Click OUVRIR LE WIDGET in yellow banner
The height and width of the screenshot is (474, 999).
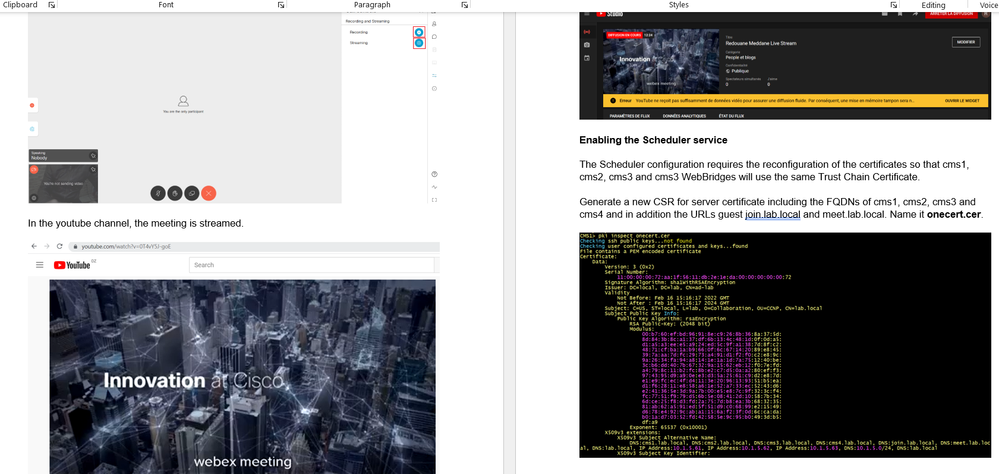pyautogui.click(x=961, y=101)
